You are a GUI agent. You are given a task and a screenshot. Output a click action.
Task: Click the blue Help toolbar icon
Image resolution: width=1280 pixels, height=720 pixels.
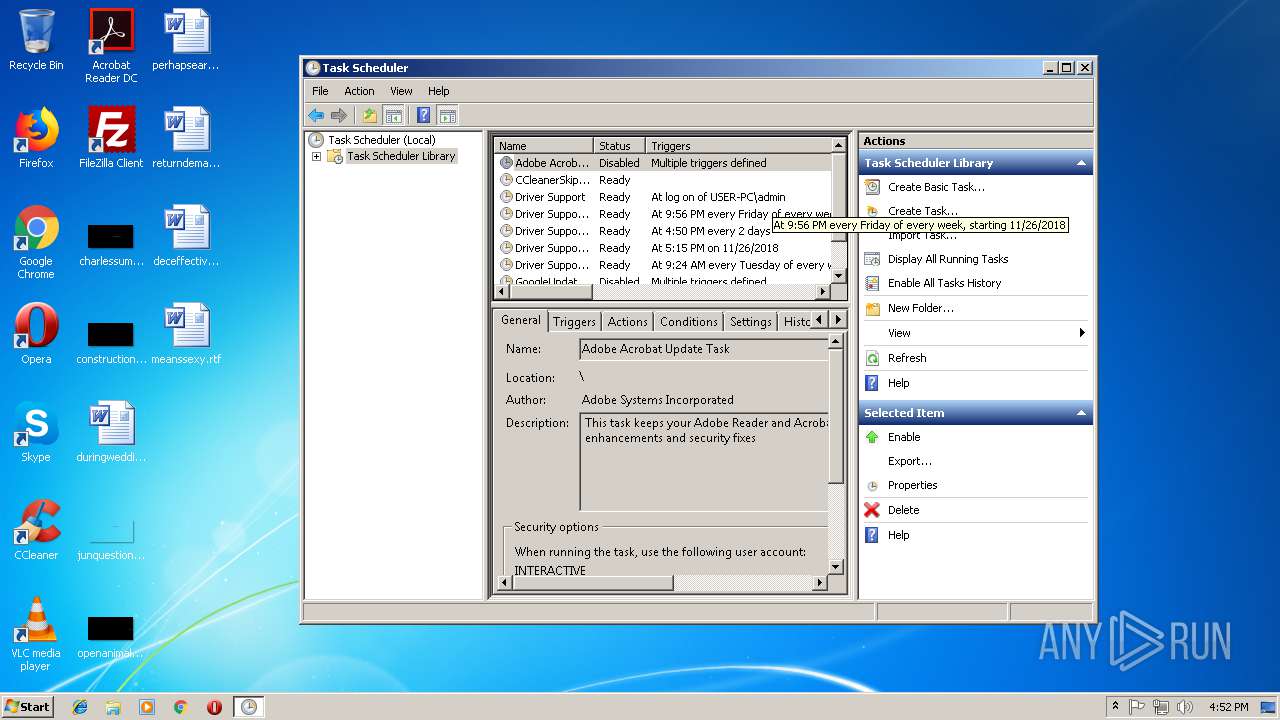pos(423,115)
